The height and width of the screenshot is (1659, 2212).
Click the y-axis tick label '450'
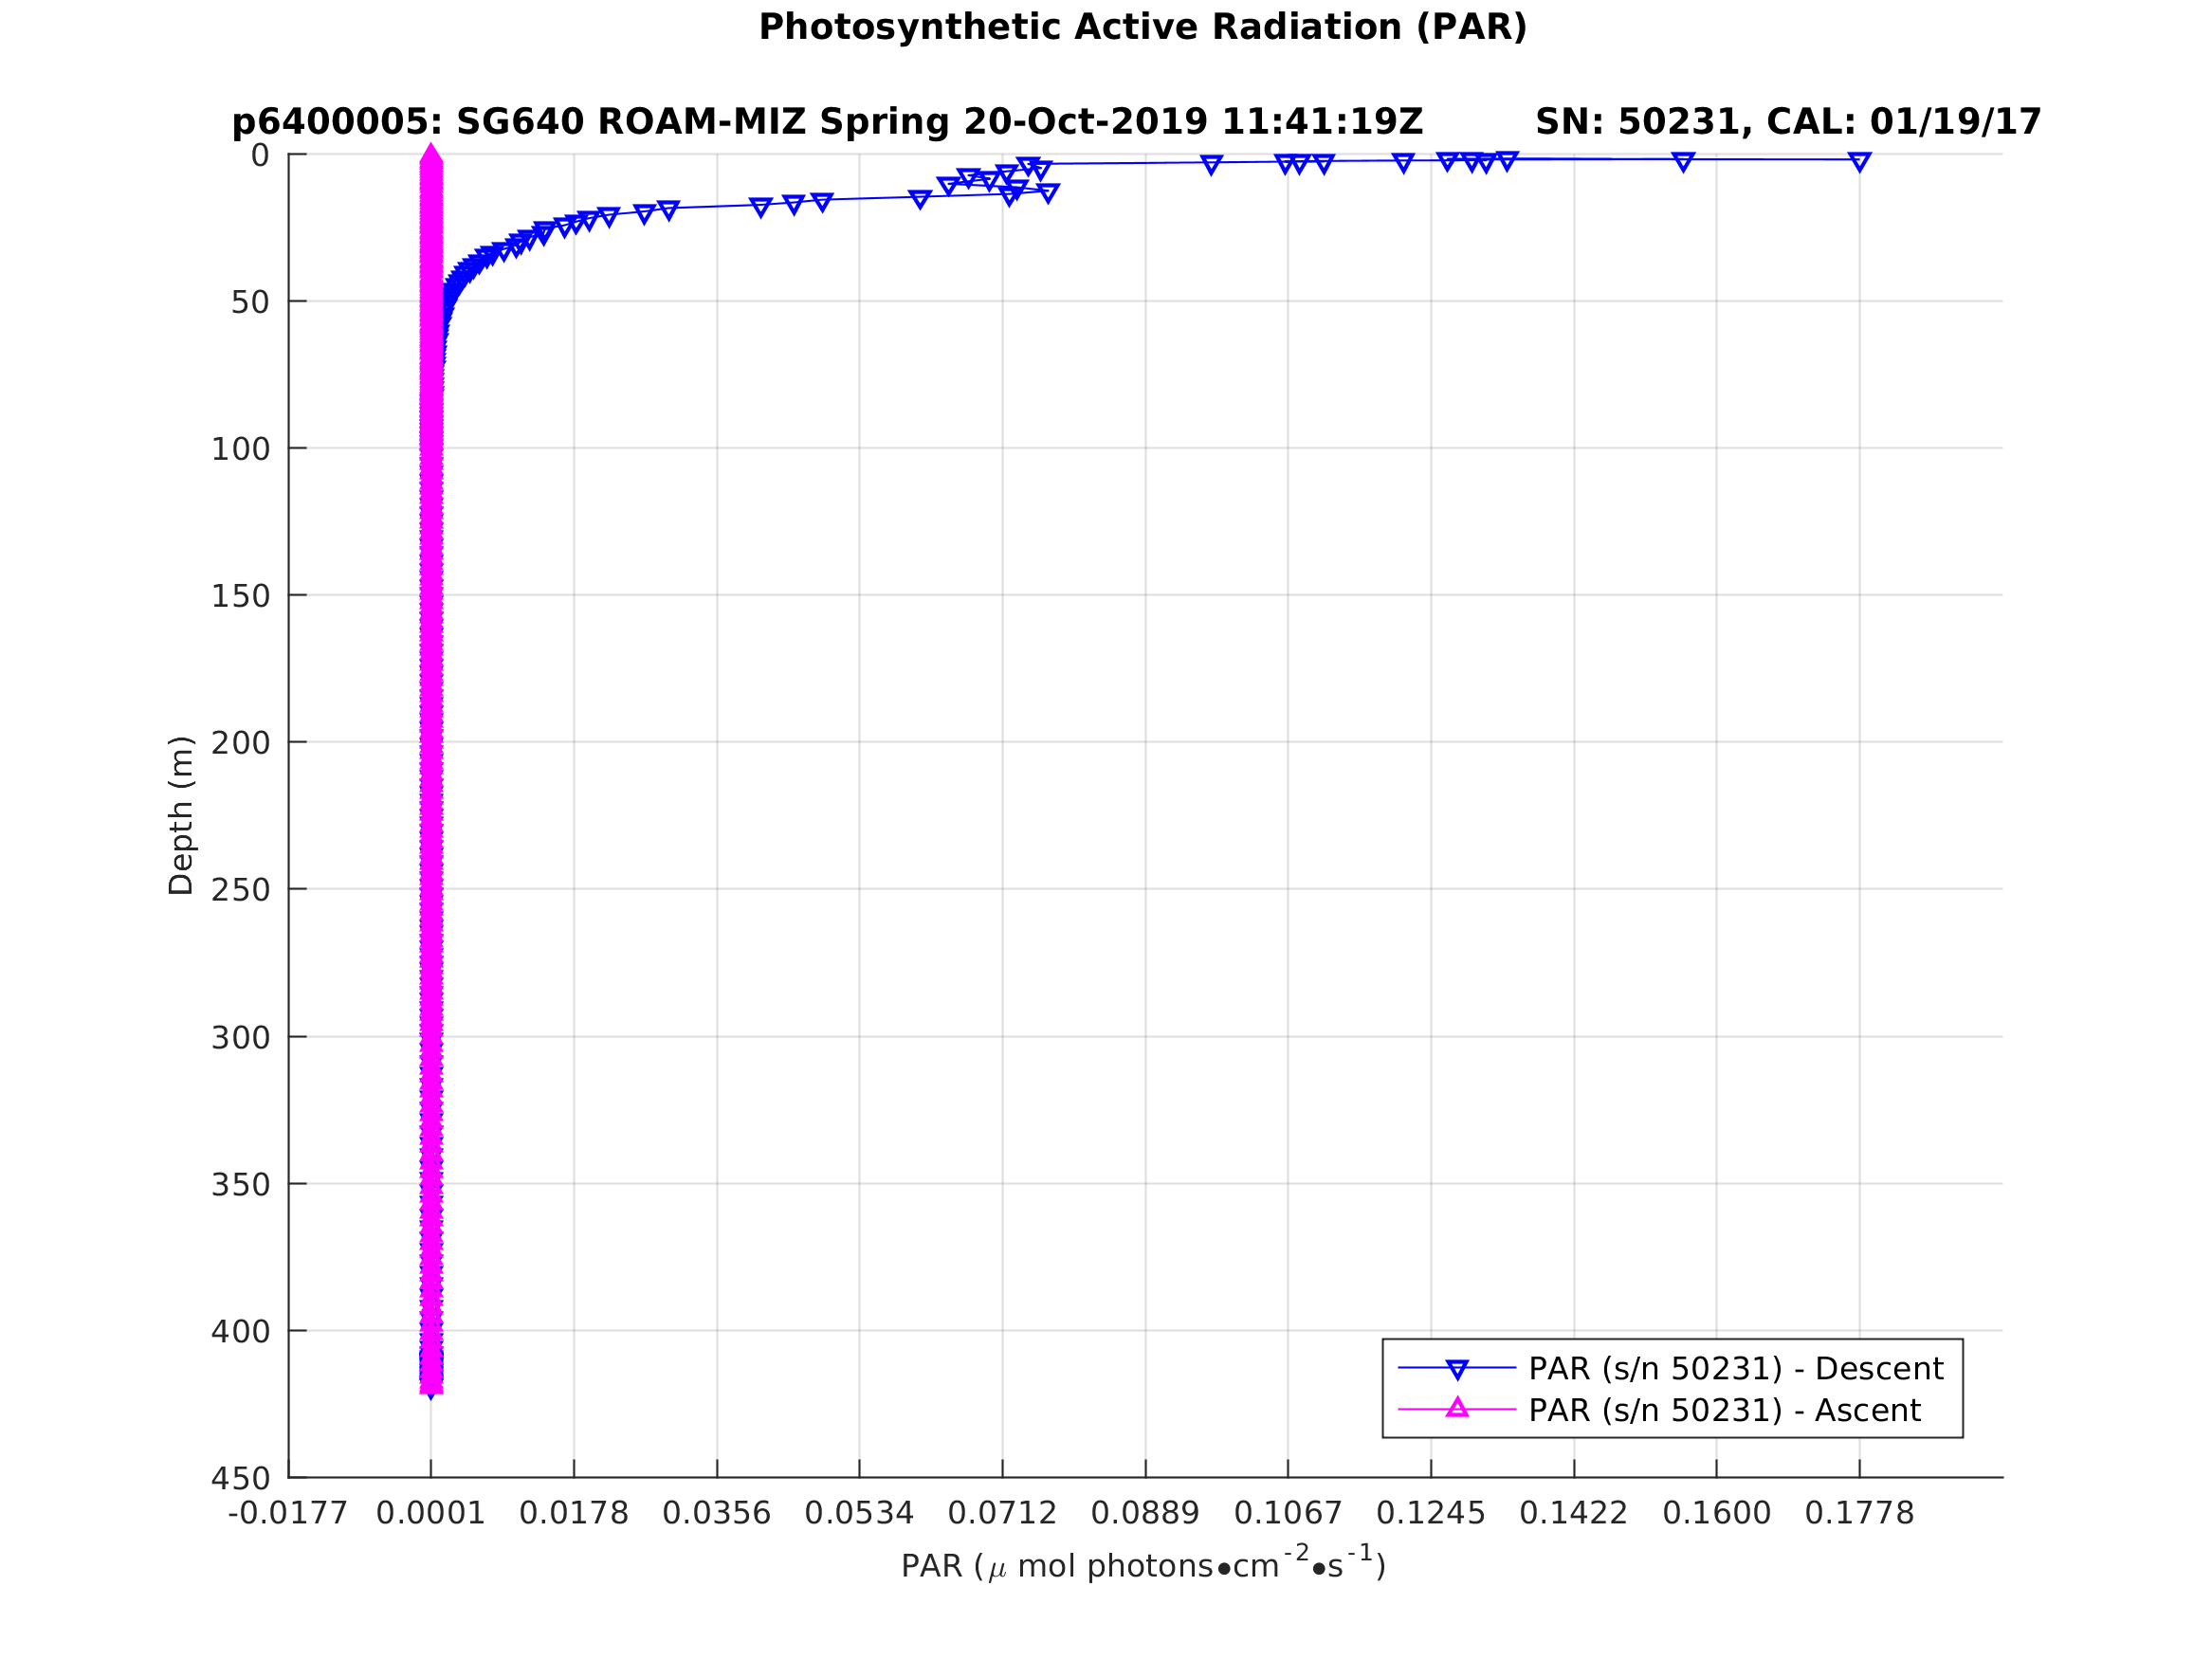tap(240, 1479)
